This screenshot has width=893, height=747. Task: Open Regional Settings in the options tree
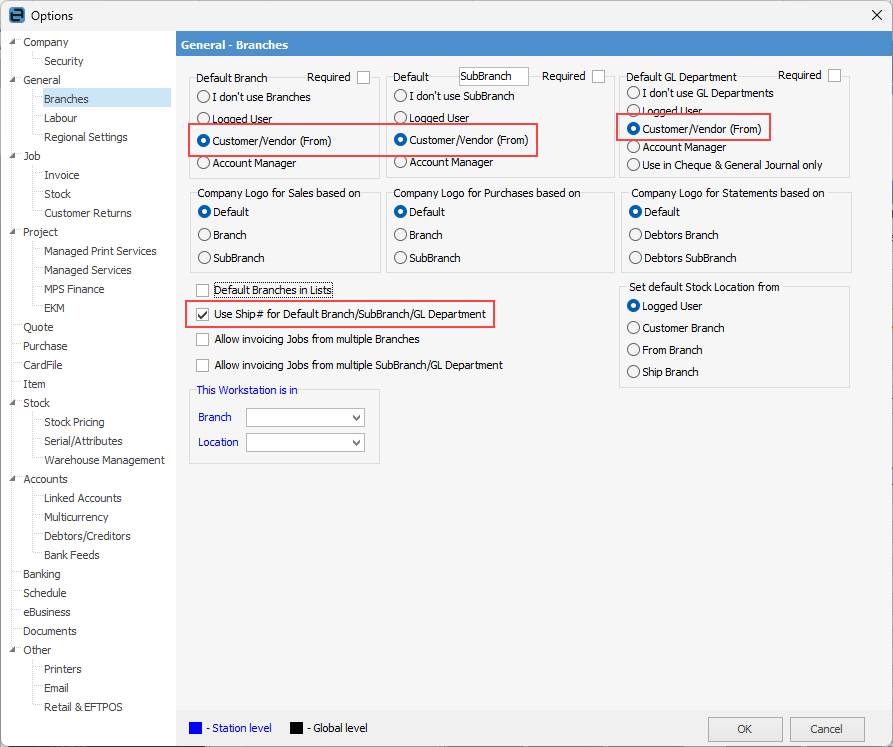tap(85, 137)
